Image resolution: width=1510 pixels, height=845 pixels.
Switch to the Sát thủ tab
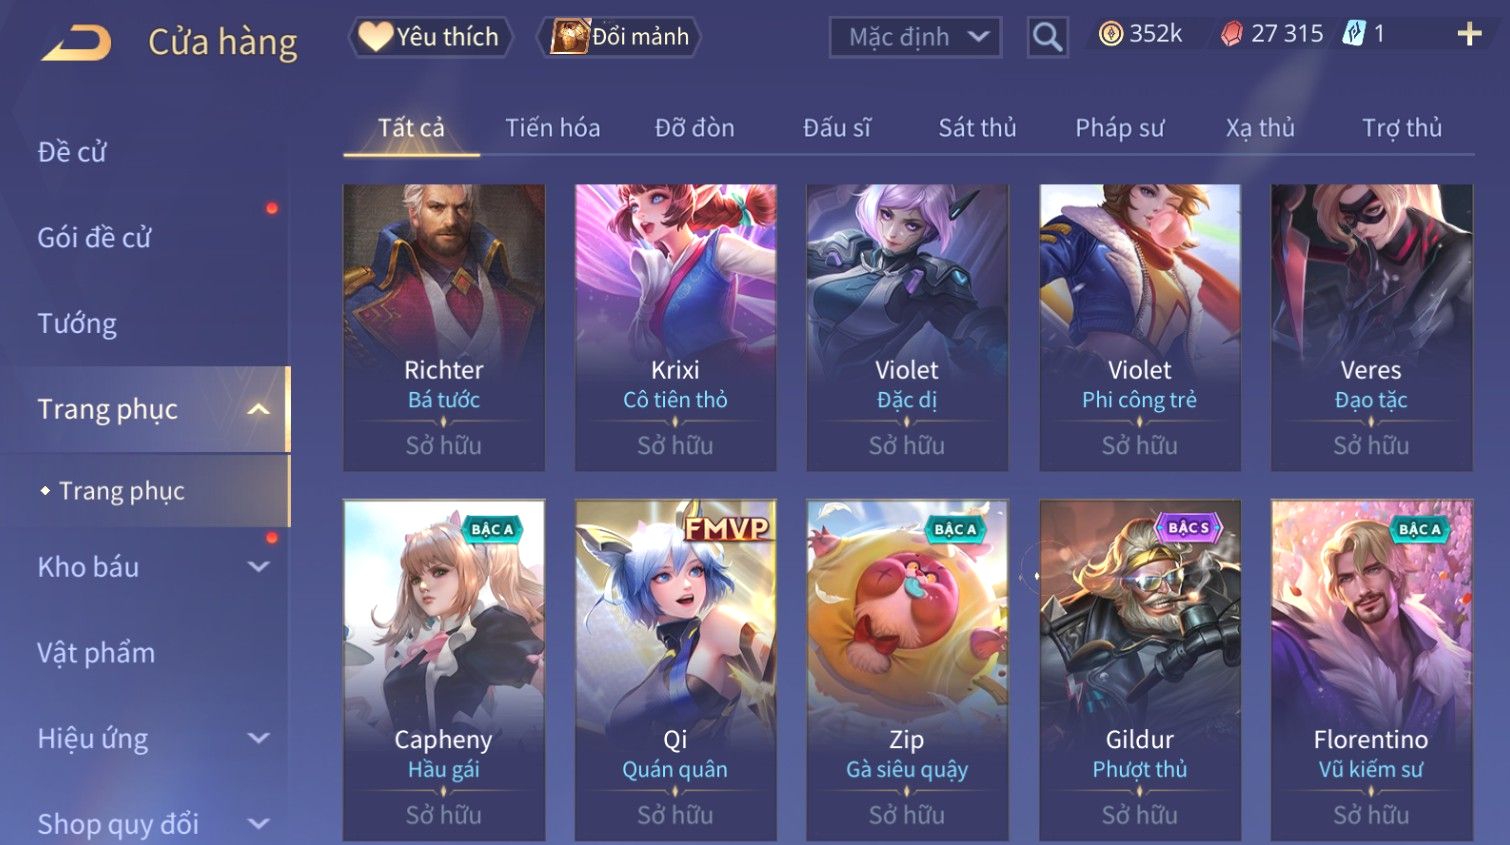977,128
